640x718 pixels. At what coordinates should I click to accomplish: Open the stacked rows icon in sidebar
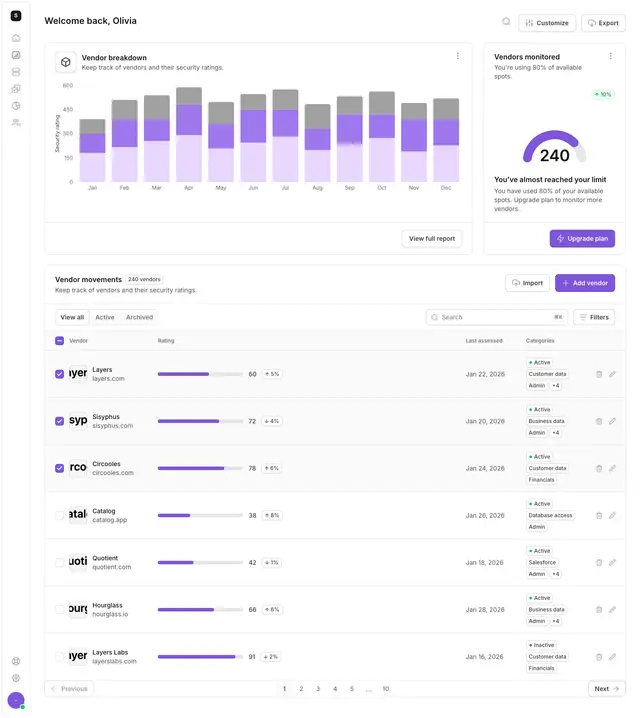pyautogui.click(x=16, y=72)
